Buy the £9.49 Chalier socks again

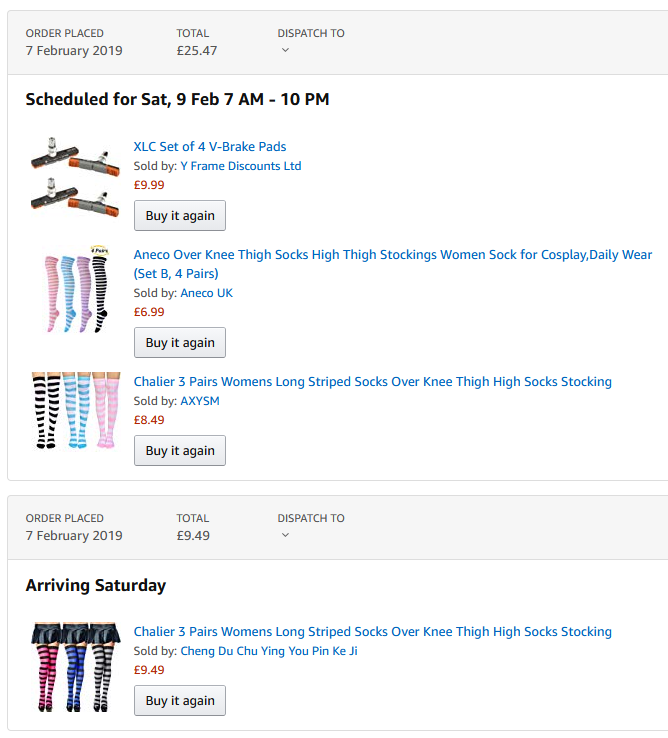pos(180,700)
